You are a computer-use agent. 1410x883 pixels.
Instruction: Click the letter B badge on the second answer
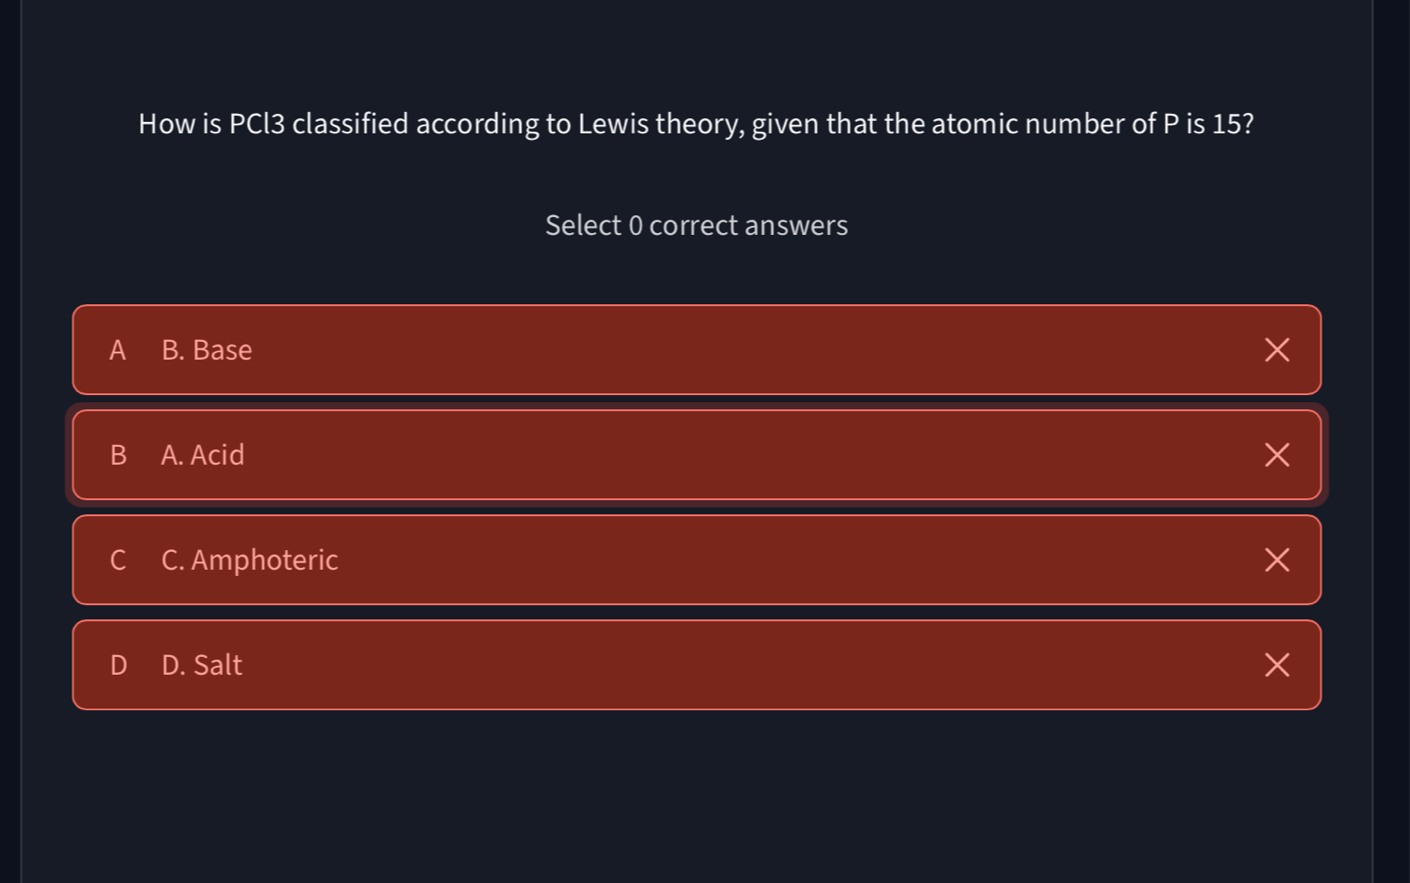(x=118, y=455)
